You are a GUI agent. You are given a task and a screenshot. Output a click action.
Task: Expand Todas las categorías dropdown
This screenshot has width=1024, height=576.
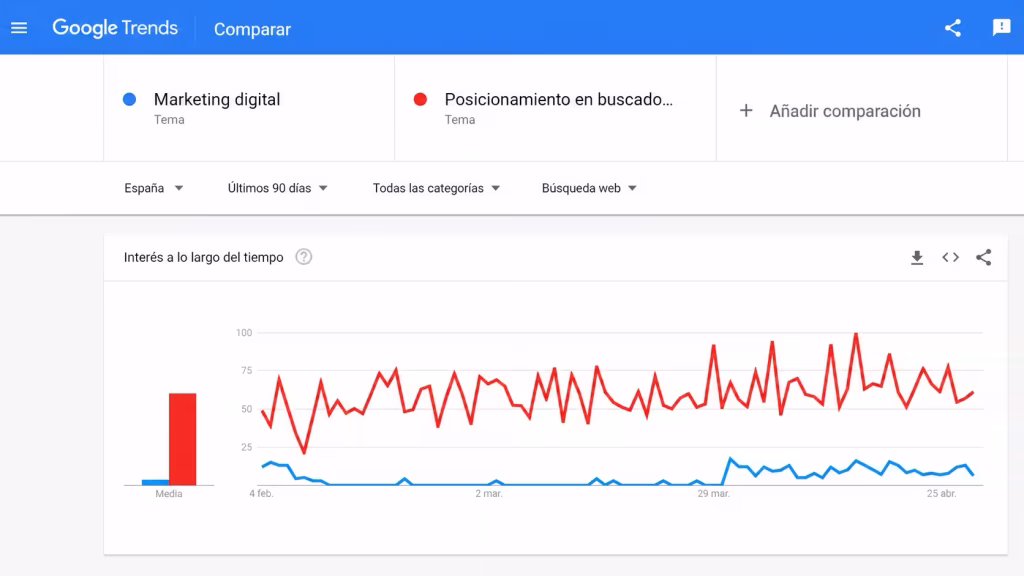(x=436, y=188)
